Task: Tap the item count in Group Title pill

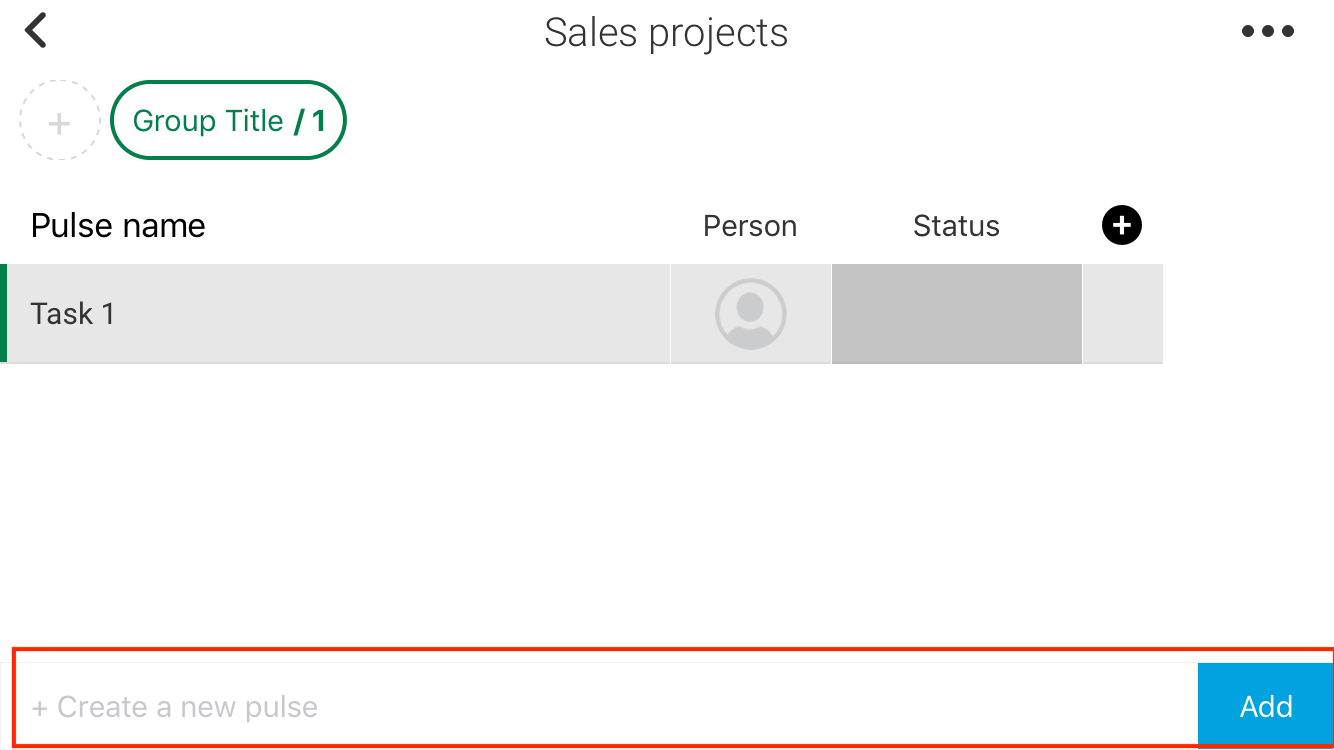Action: tap(310, 121)
